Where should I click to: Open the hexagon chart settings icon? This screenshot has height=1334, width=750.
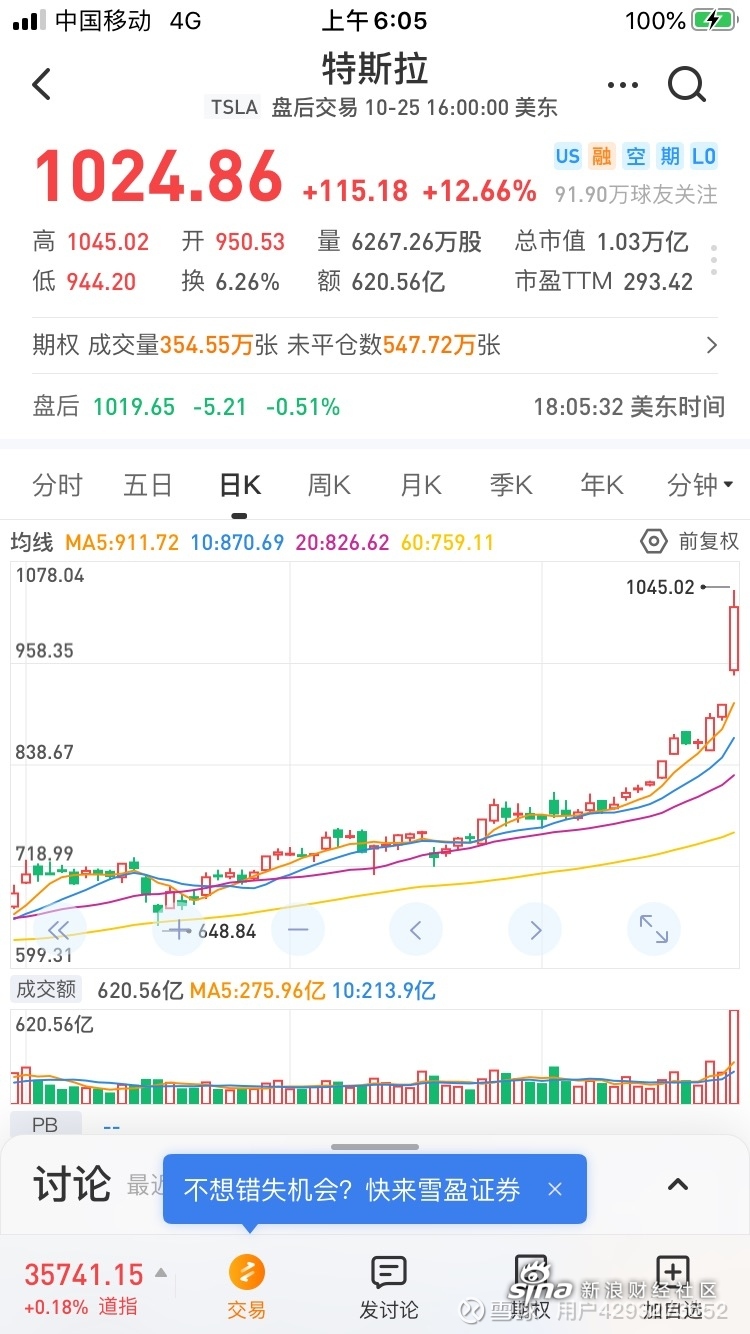pos(653,542)
